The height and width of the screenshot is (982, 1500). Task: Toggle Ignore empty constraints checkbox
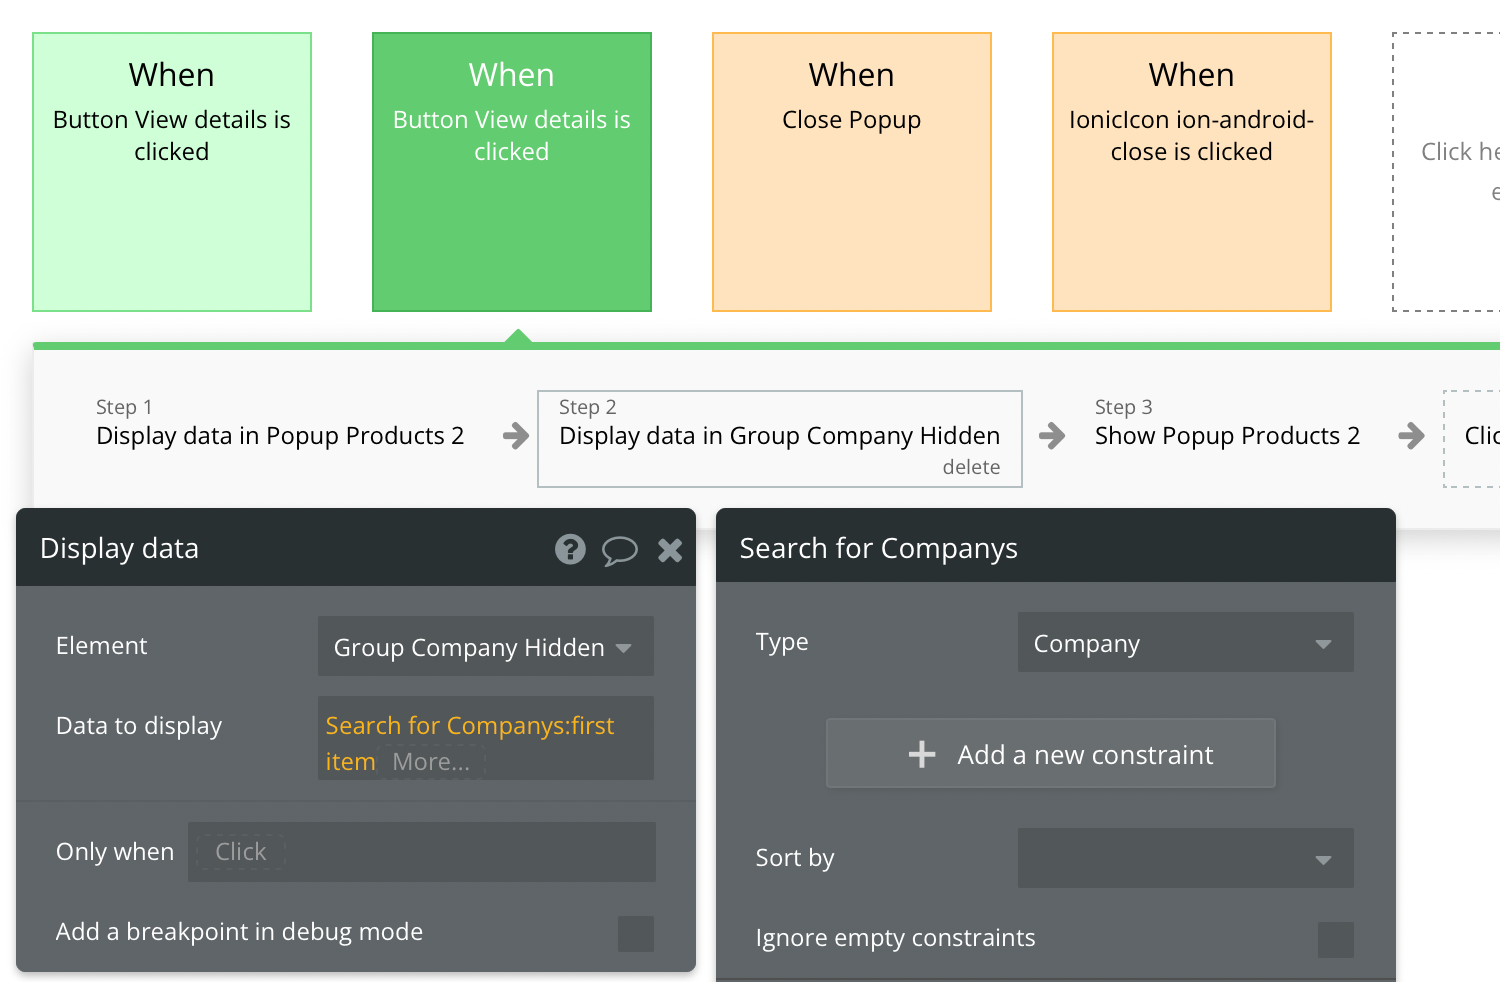point(1336,940)
